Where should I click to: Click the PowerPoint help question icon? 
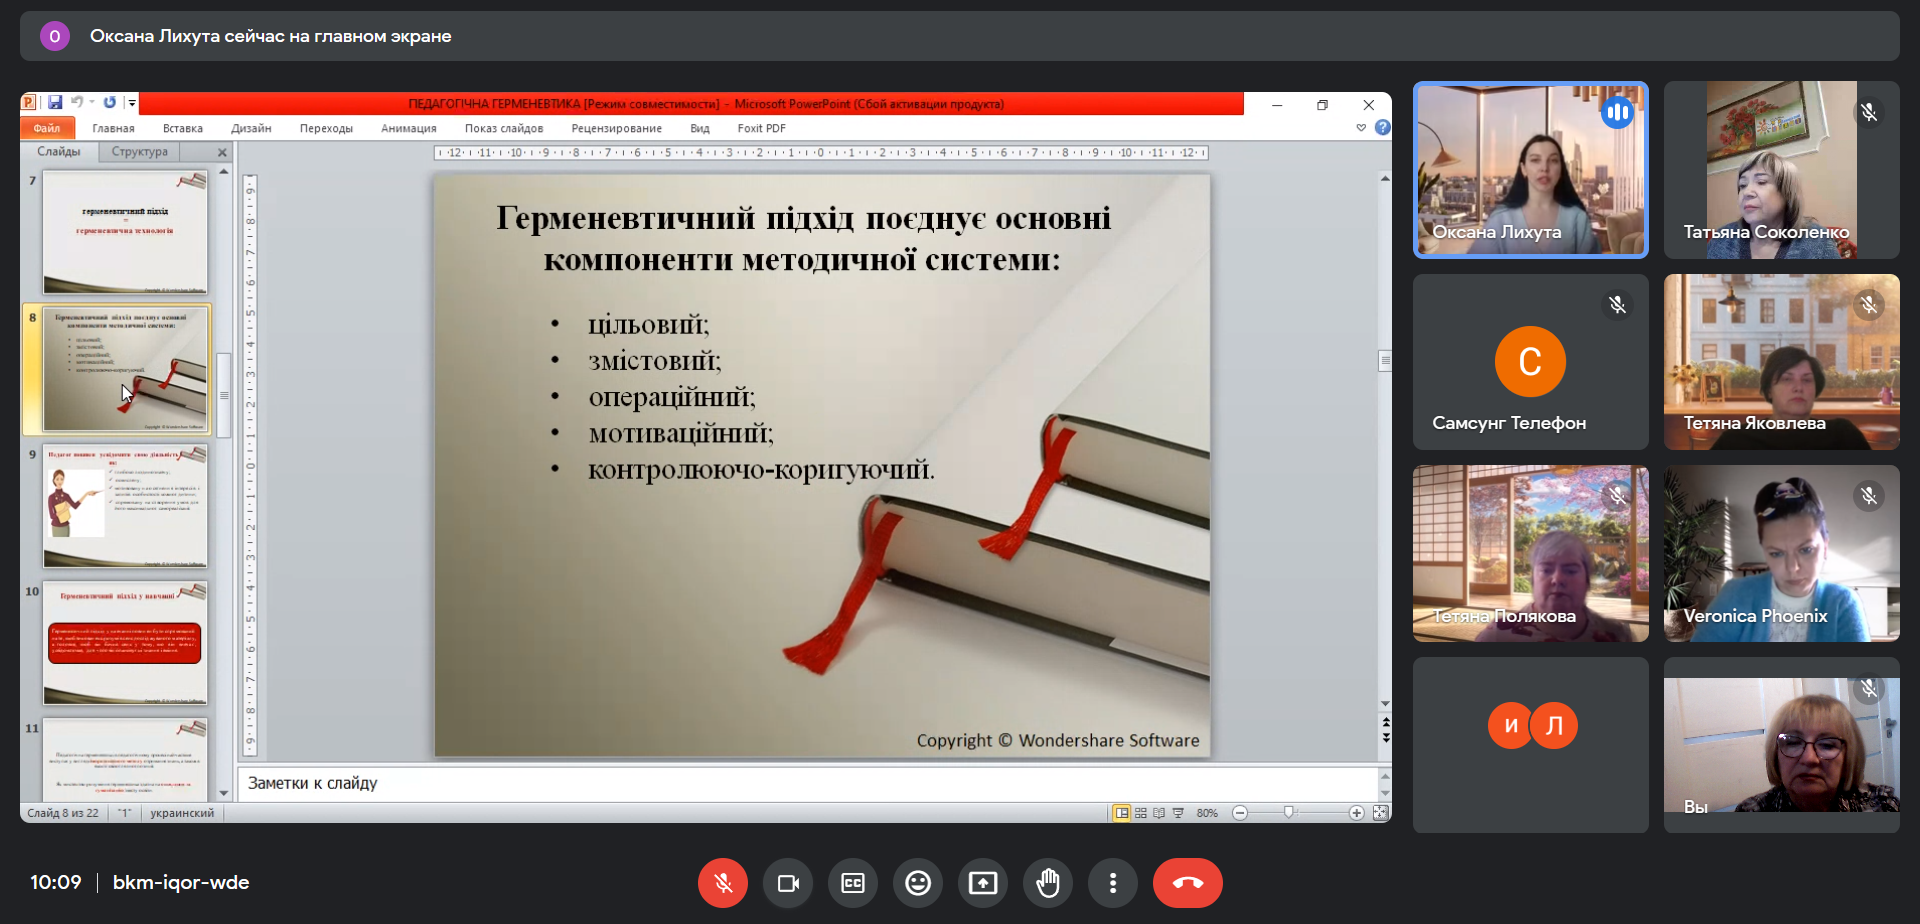(1382, 128)
